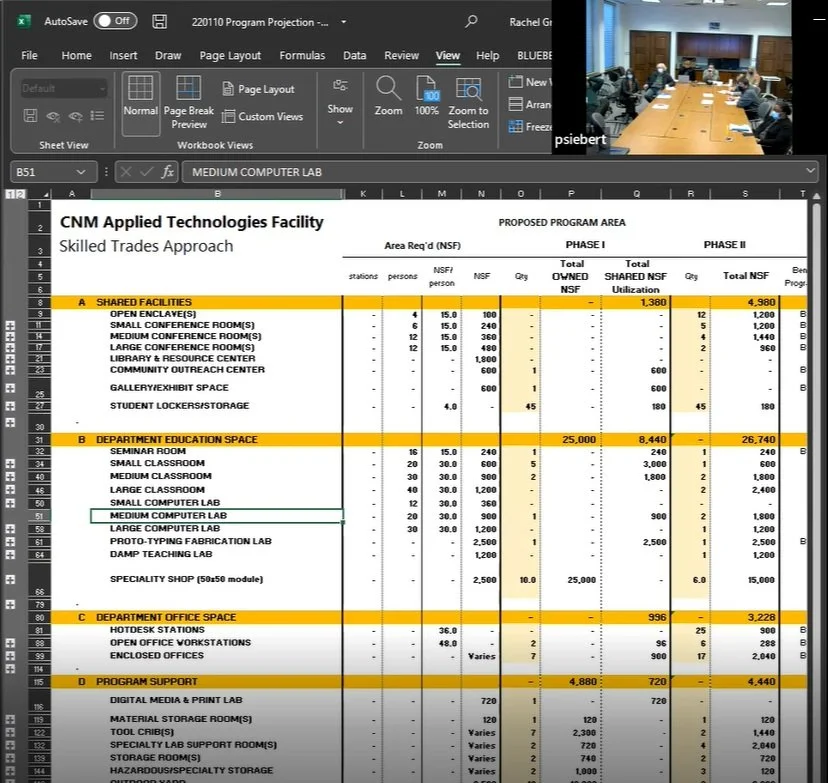Select column B header

(x=217, y=194)
